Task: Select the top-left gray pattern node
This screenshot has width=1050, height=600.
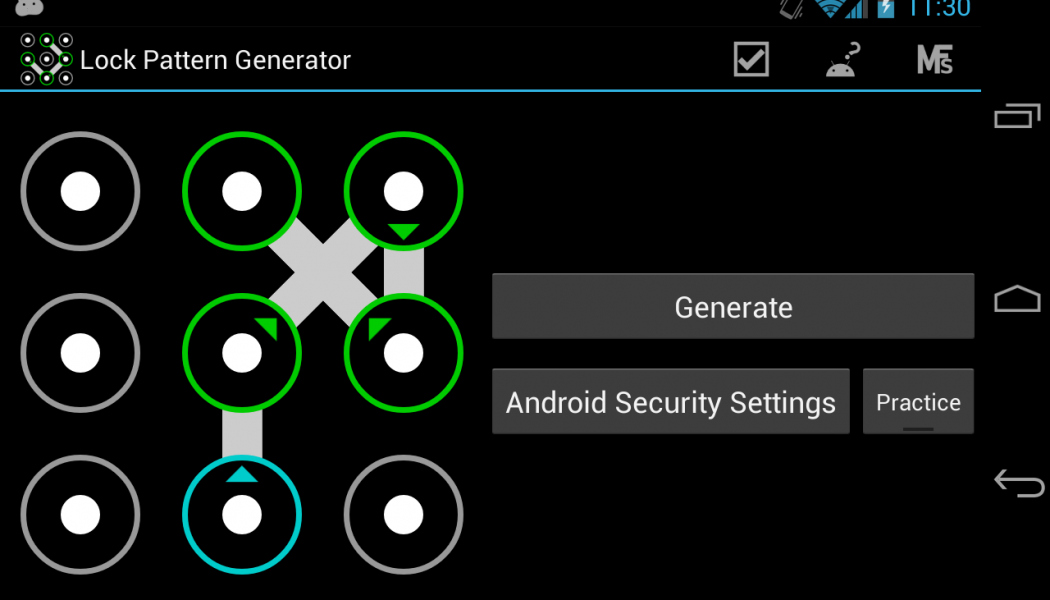Action: pos(80,192)
